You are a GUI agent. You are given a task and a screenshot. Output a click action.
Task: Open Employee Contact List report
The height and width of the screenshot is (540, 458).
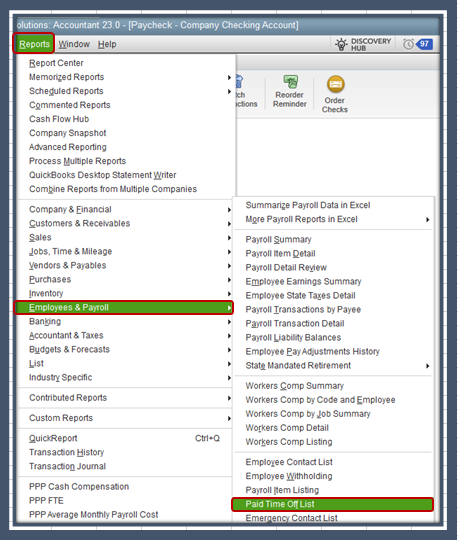[x=289, y=462]
